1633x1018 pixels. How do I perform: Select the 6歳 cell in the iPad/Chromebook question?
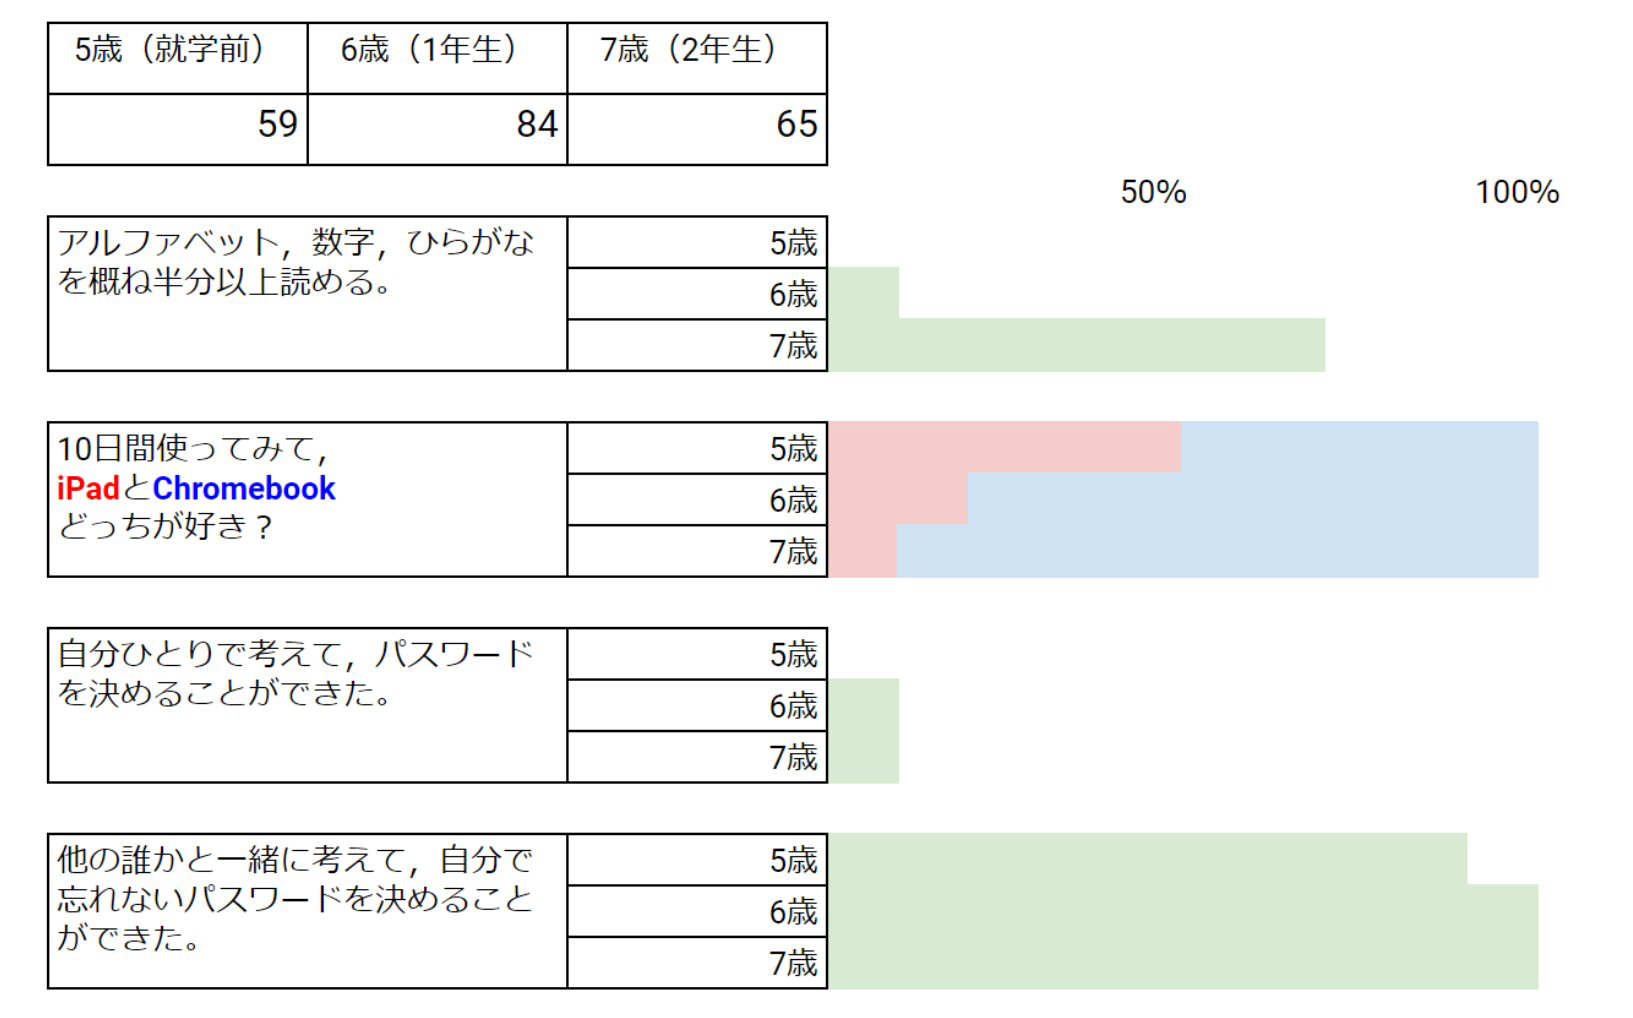697,499
